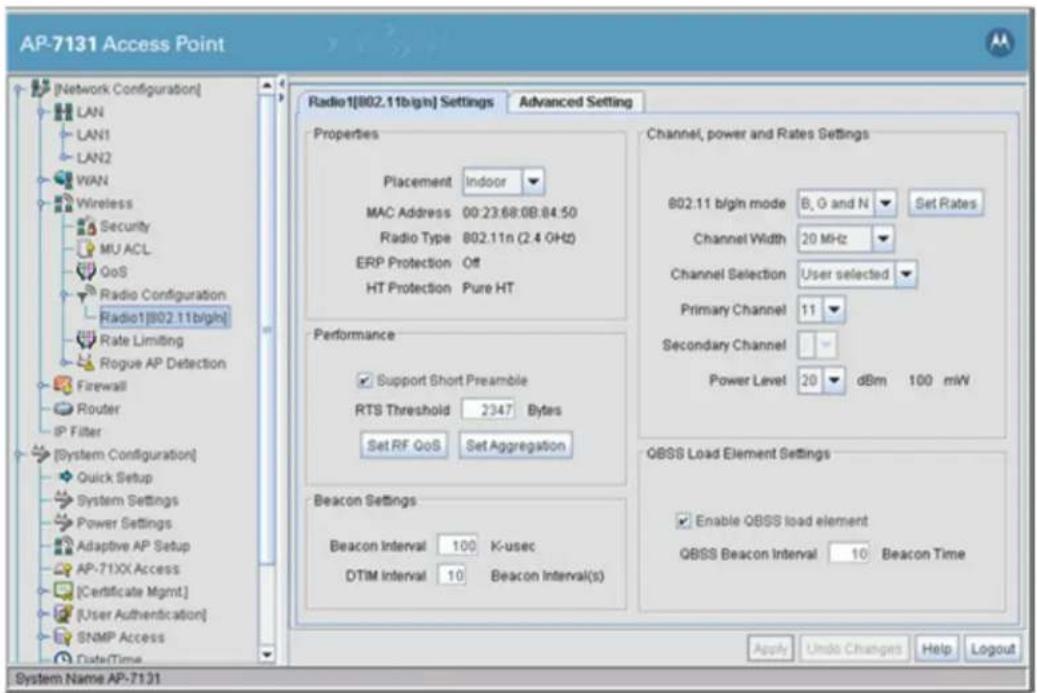Click the Set Aggregation button
Image resolution: width=1037 pixels, height=693 pixels.
click(x=515, y=445)
